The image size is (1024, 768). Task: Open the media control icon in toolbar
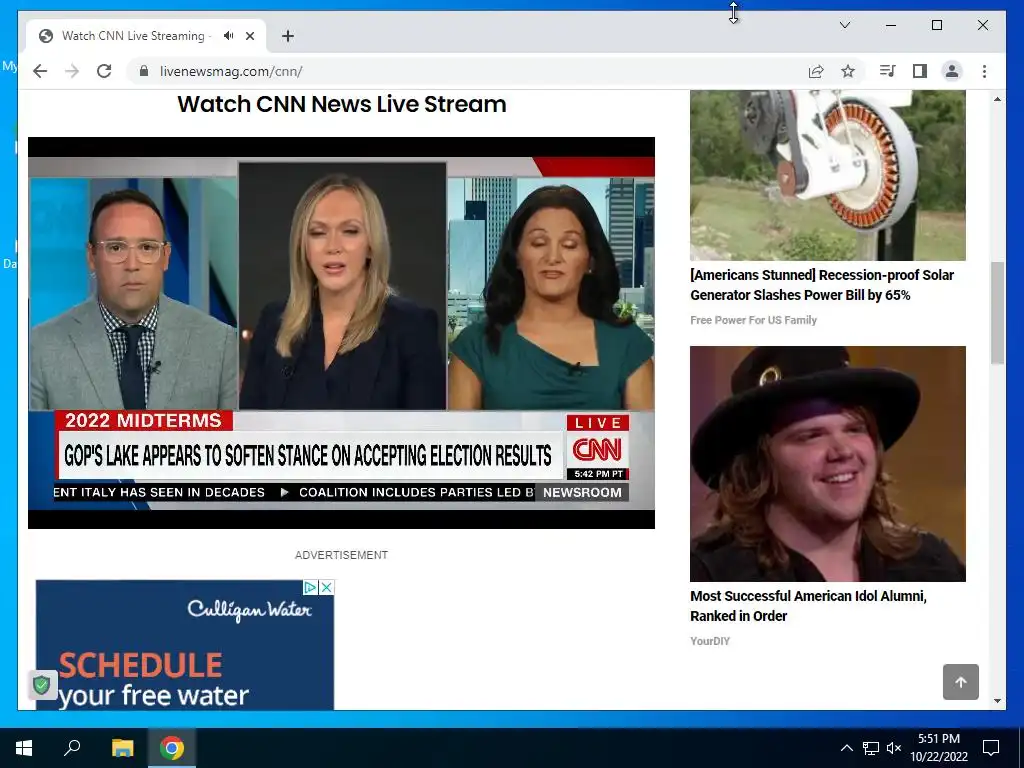point(887,71)
